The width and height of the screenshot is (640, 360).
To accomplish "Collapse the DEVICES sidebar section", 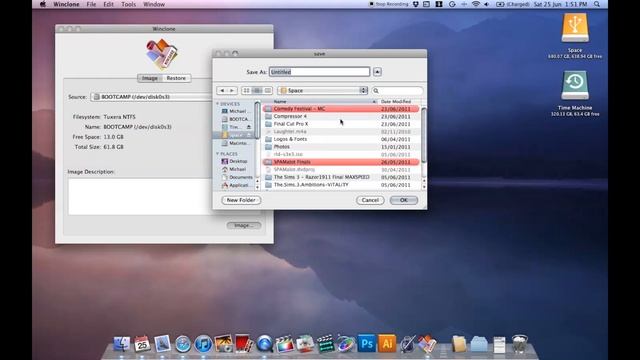I will 218,104.
